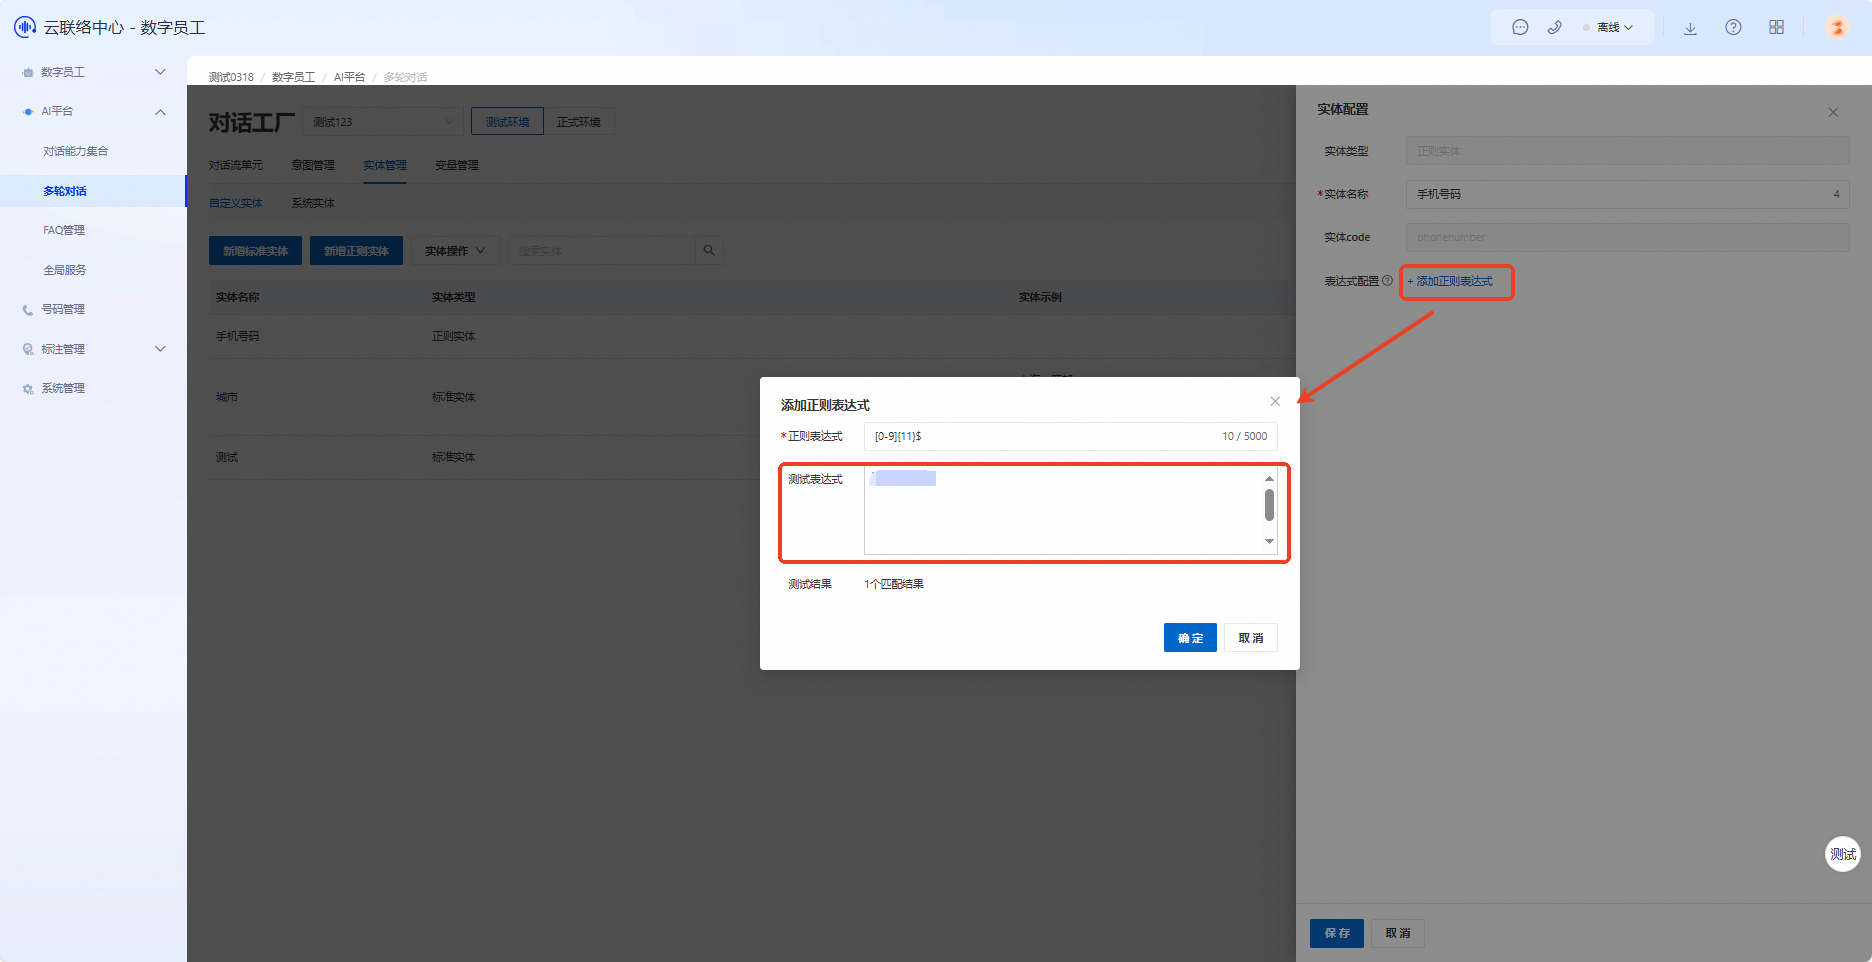Screen dimensions: 1872x962
Task: Click 取消 in the 添加正则表达式 dialog
Action: 1251,638
